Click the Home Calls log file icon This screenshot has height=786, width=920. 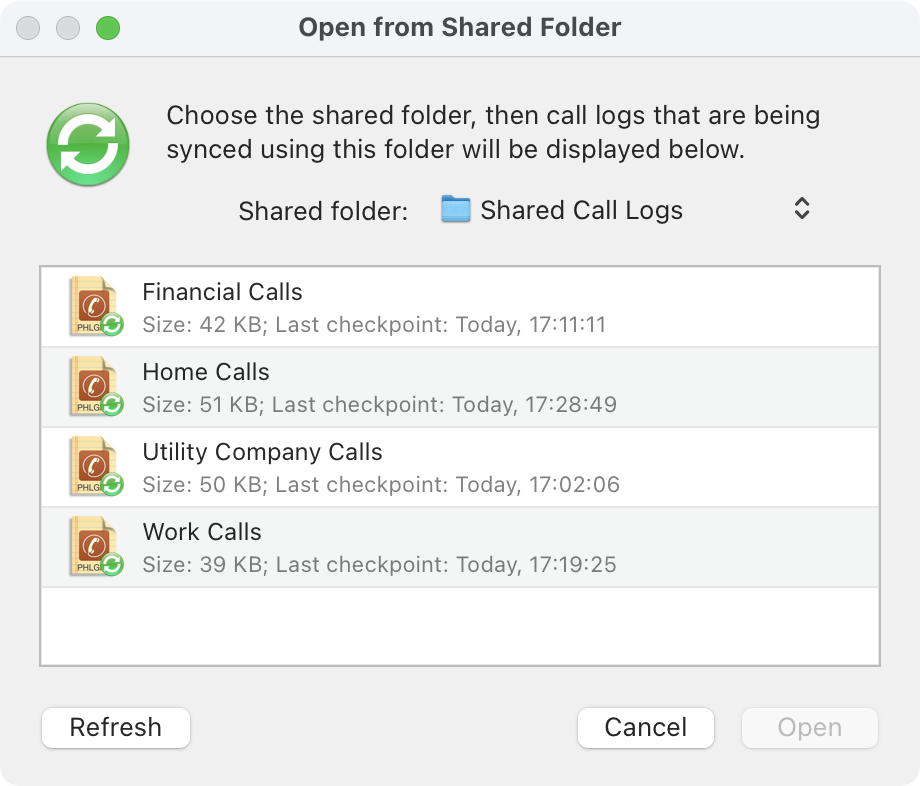(x=96, y=386)
